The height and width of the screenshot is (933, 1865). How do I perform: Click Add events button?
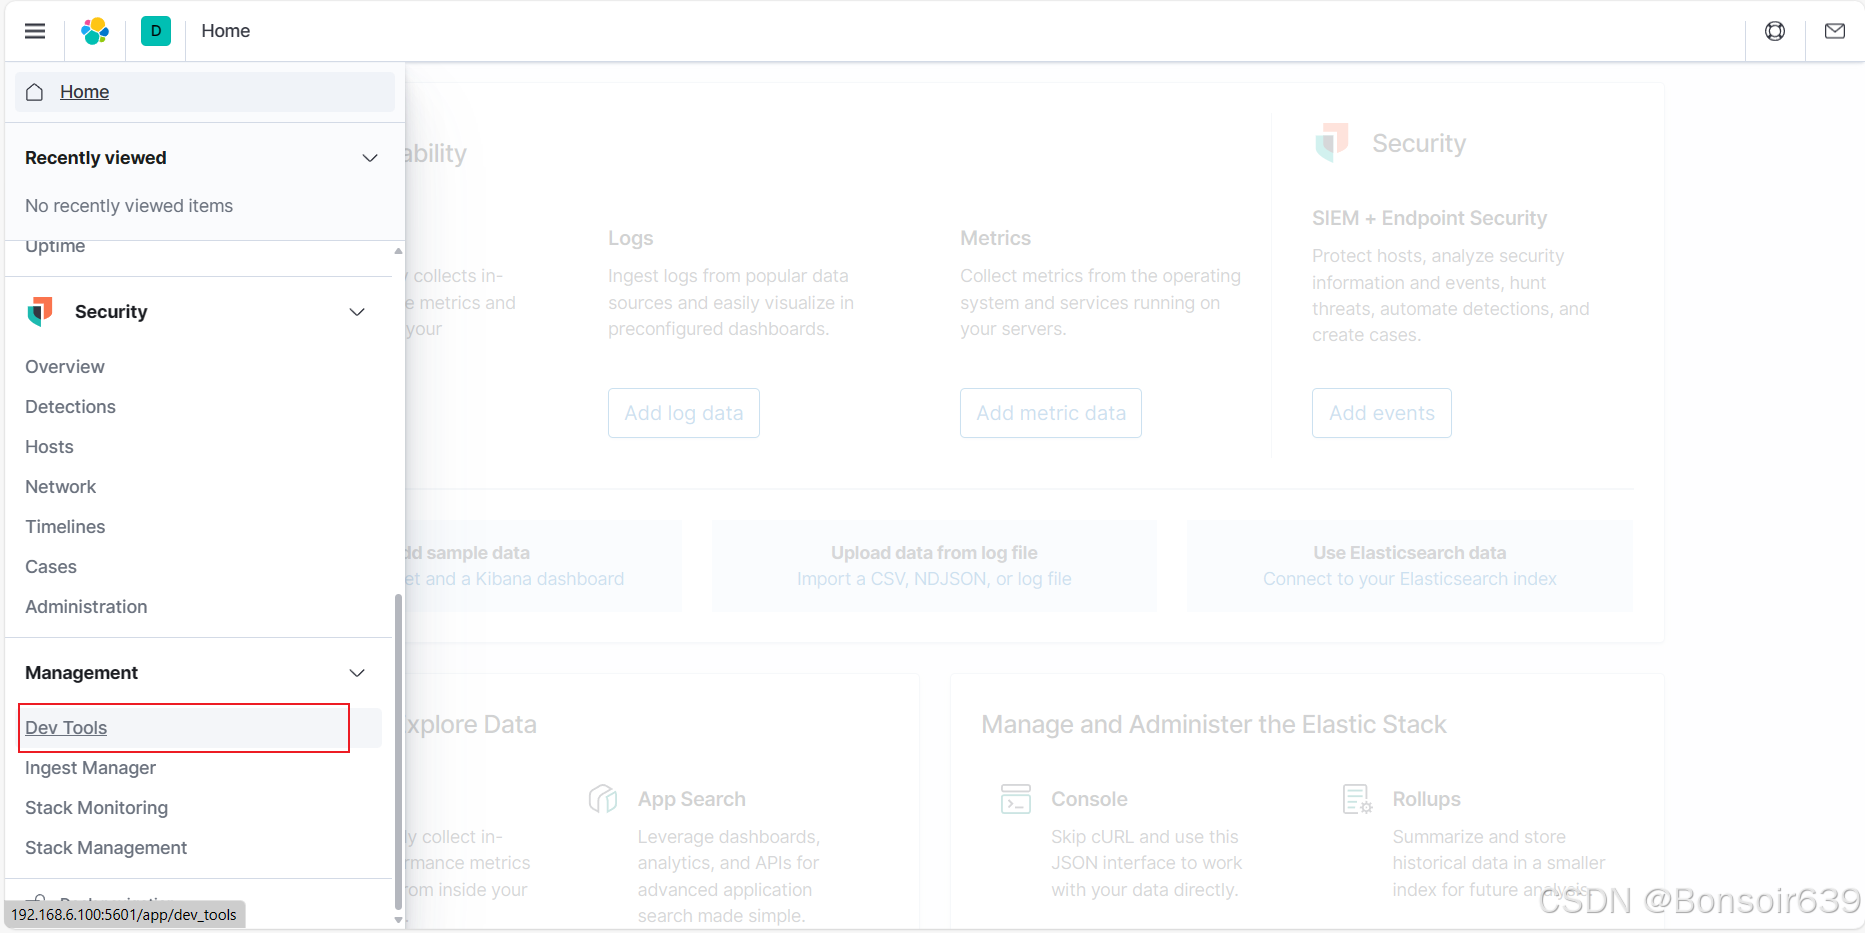tap(1382, 413)
